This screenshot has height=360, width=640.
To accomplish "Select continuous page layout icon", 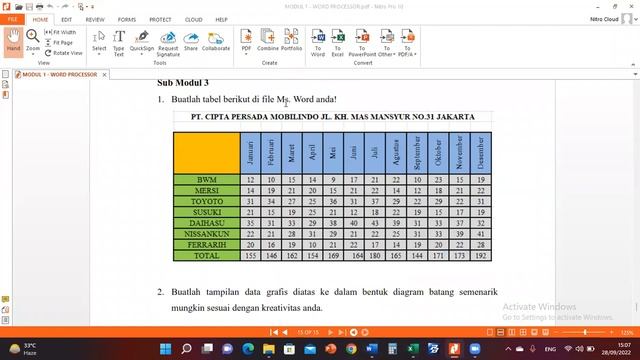I will [x=500, y=332].
